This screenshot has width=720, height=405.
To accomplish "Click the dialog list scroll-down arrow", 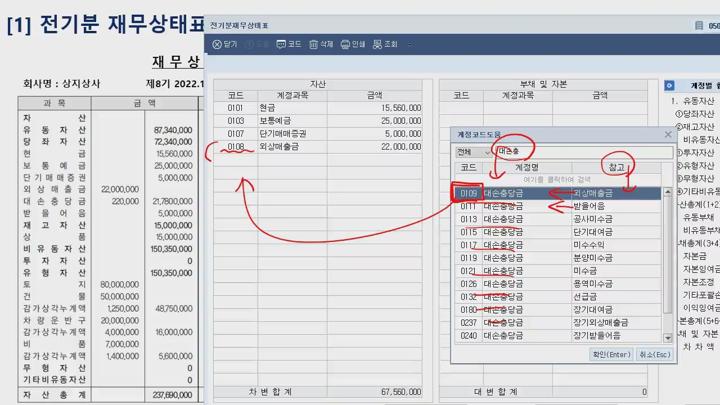I will tap(668, 338).
